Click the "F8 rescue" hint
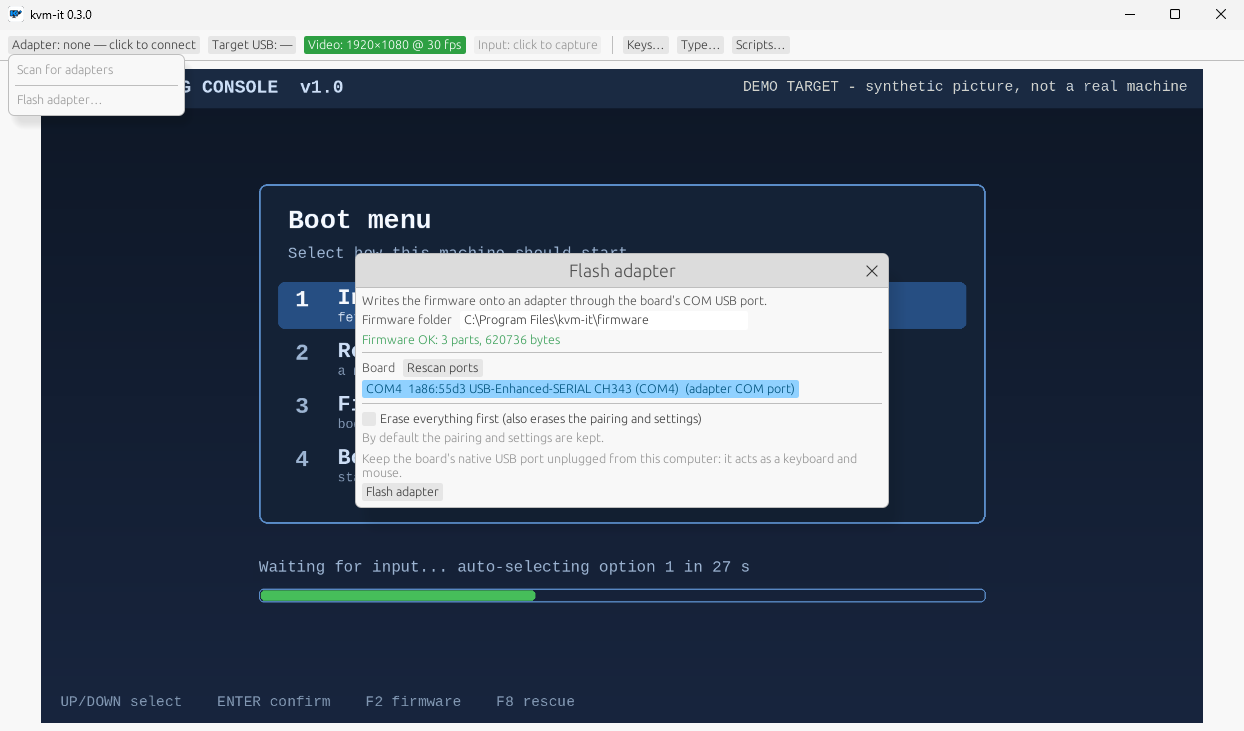The height and width of the screenshot is (731, 1244). click(535, 702)
